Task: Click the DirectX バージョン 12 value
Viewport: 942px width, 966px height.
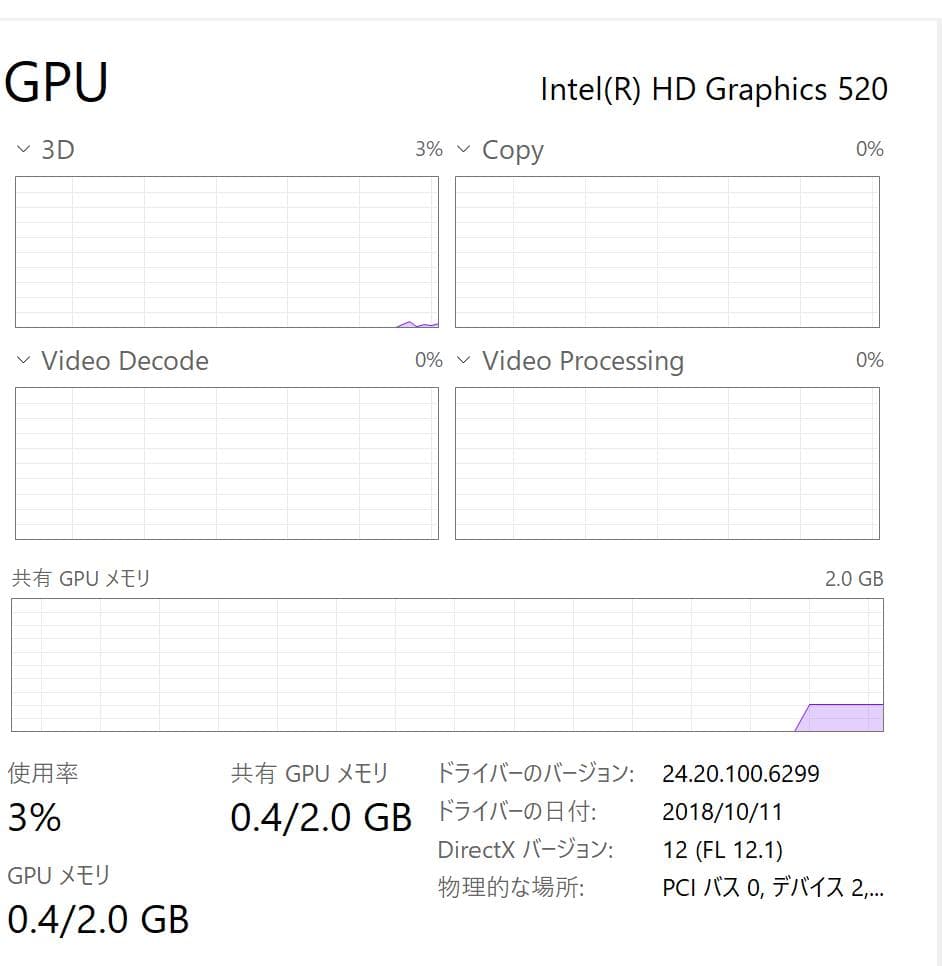Action: pos(725,849)
